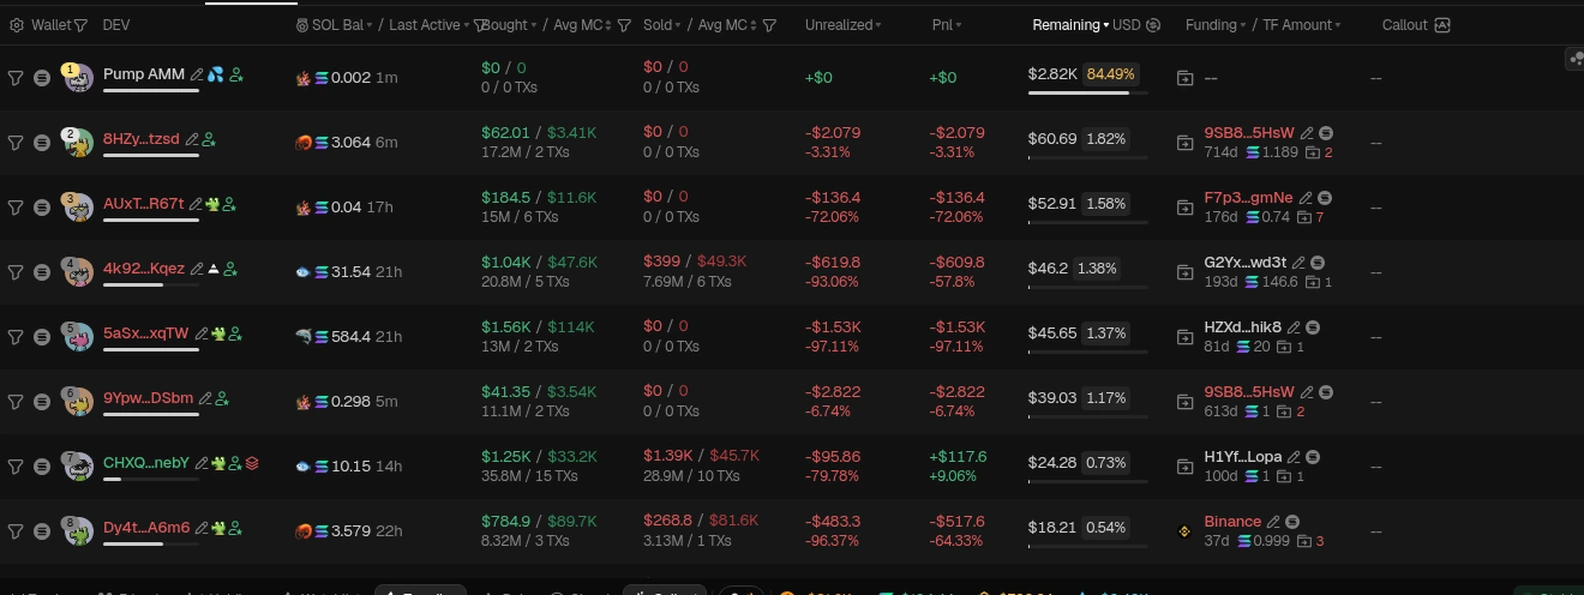Open filter icon after Bought Avg MC
1584x595 pixels.
tap(624, 25)
